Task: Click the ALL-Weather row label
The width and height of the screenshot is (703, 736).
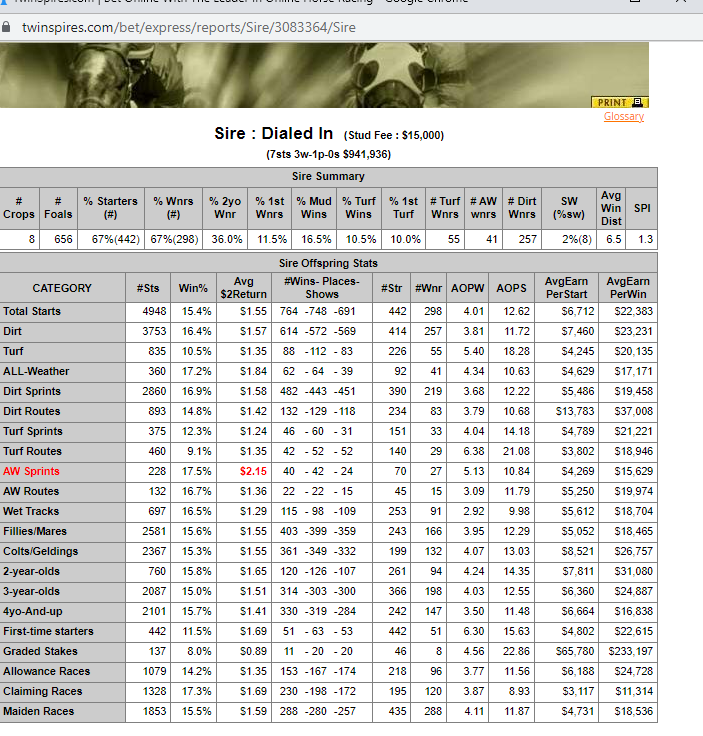Action: [x=36, y=371]
